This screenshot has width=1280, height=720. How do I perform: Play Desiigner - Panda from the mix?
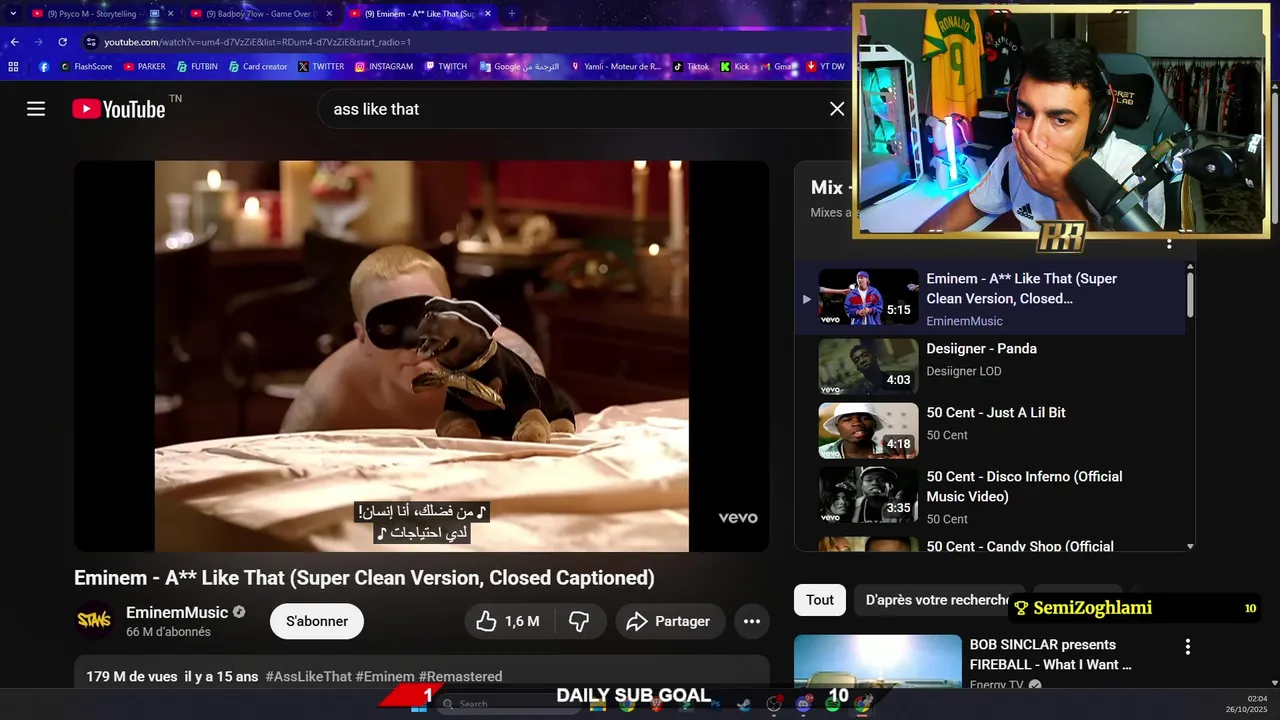pyautogui.click(x=990, y=366)
